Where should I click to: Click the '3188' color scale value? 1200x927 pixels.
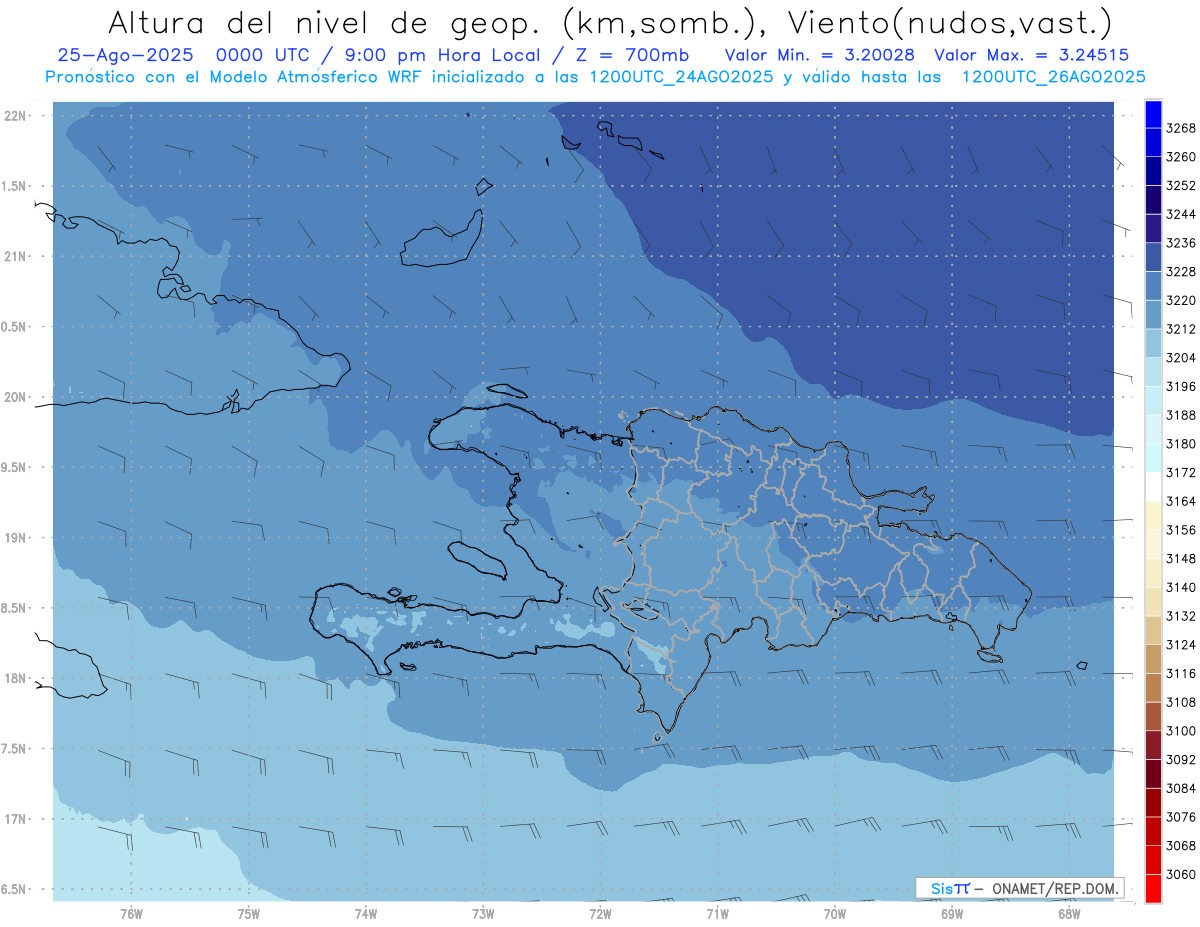[x=1181, y=415]
